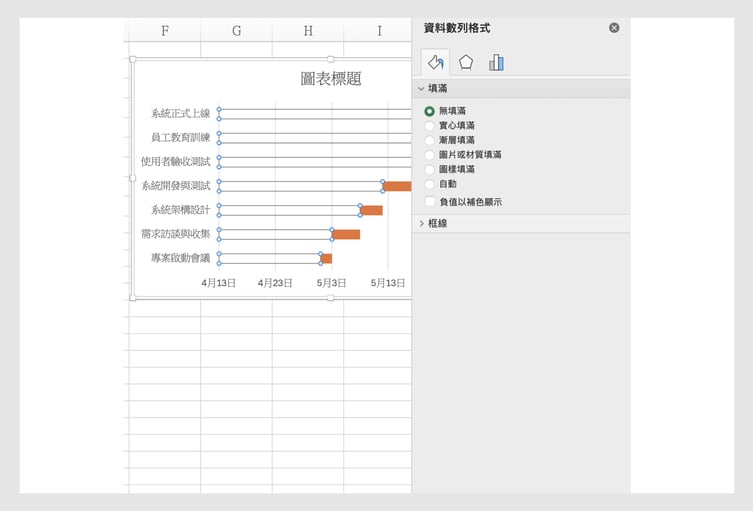Open the Series Options bar chart tab
753x511 pixels.
pos(496,62)
